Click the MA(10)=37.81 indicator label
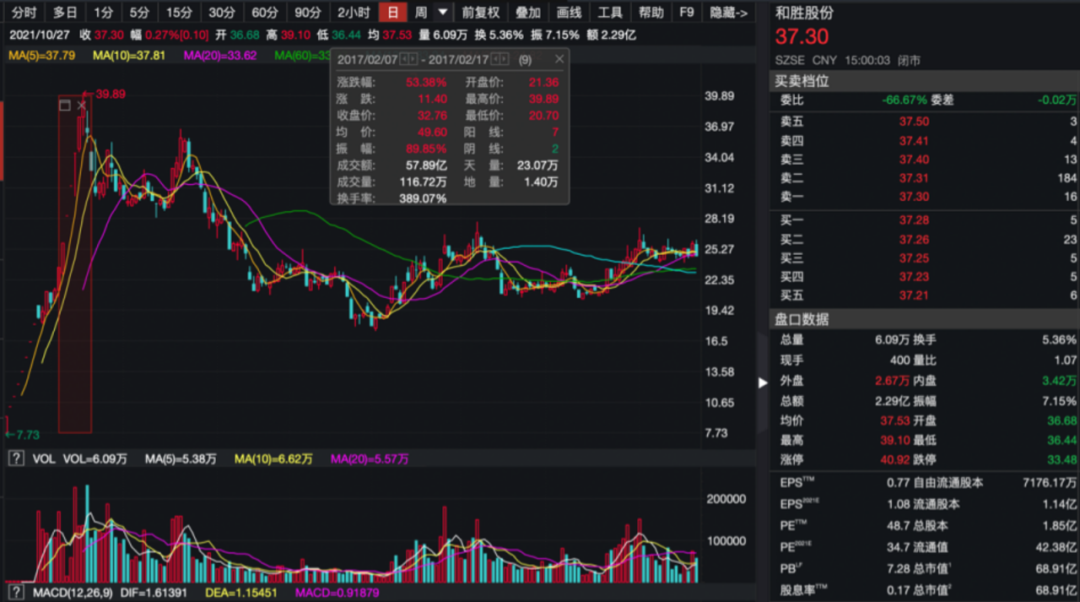1080x602 pixels. pos(129,55)
